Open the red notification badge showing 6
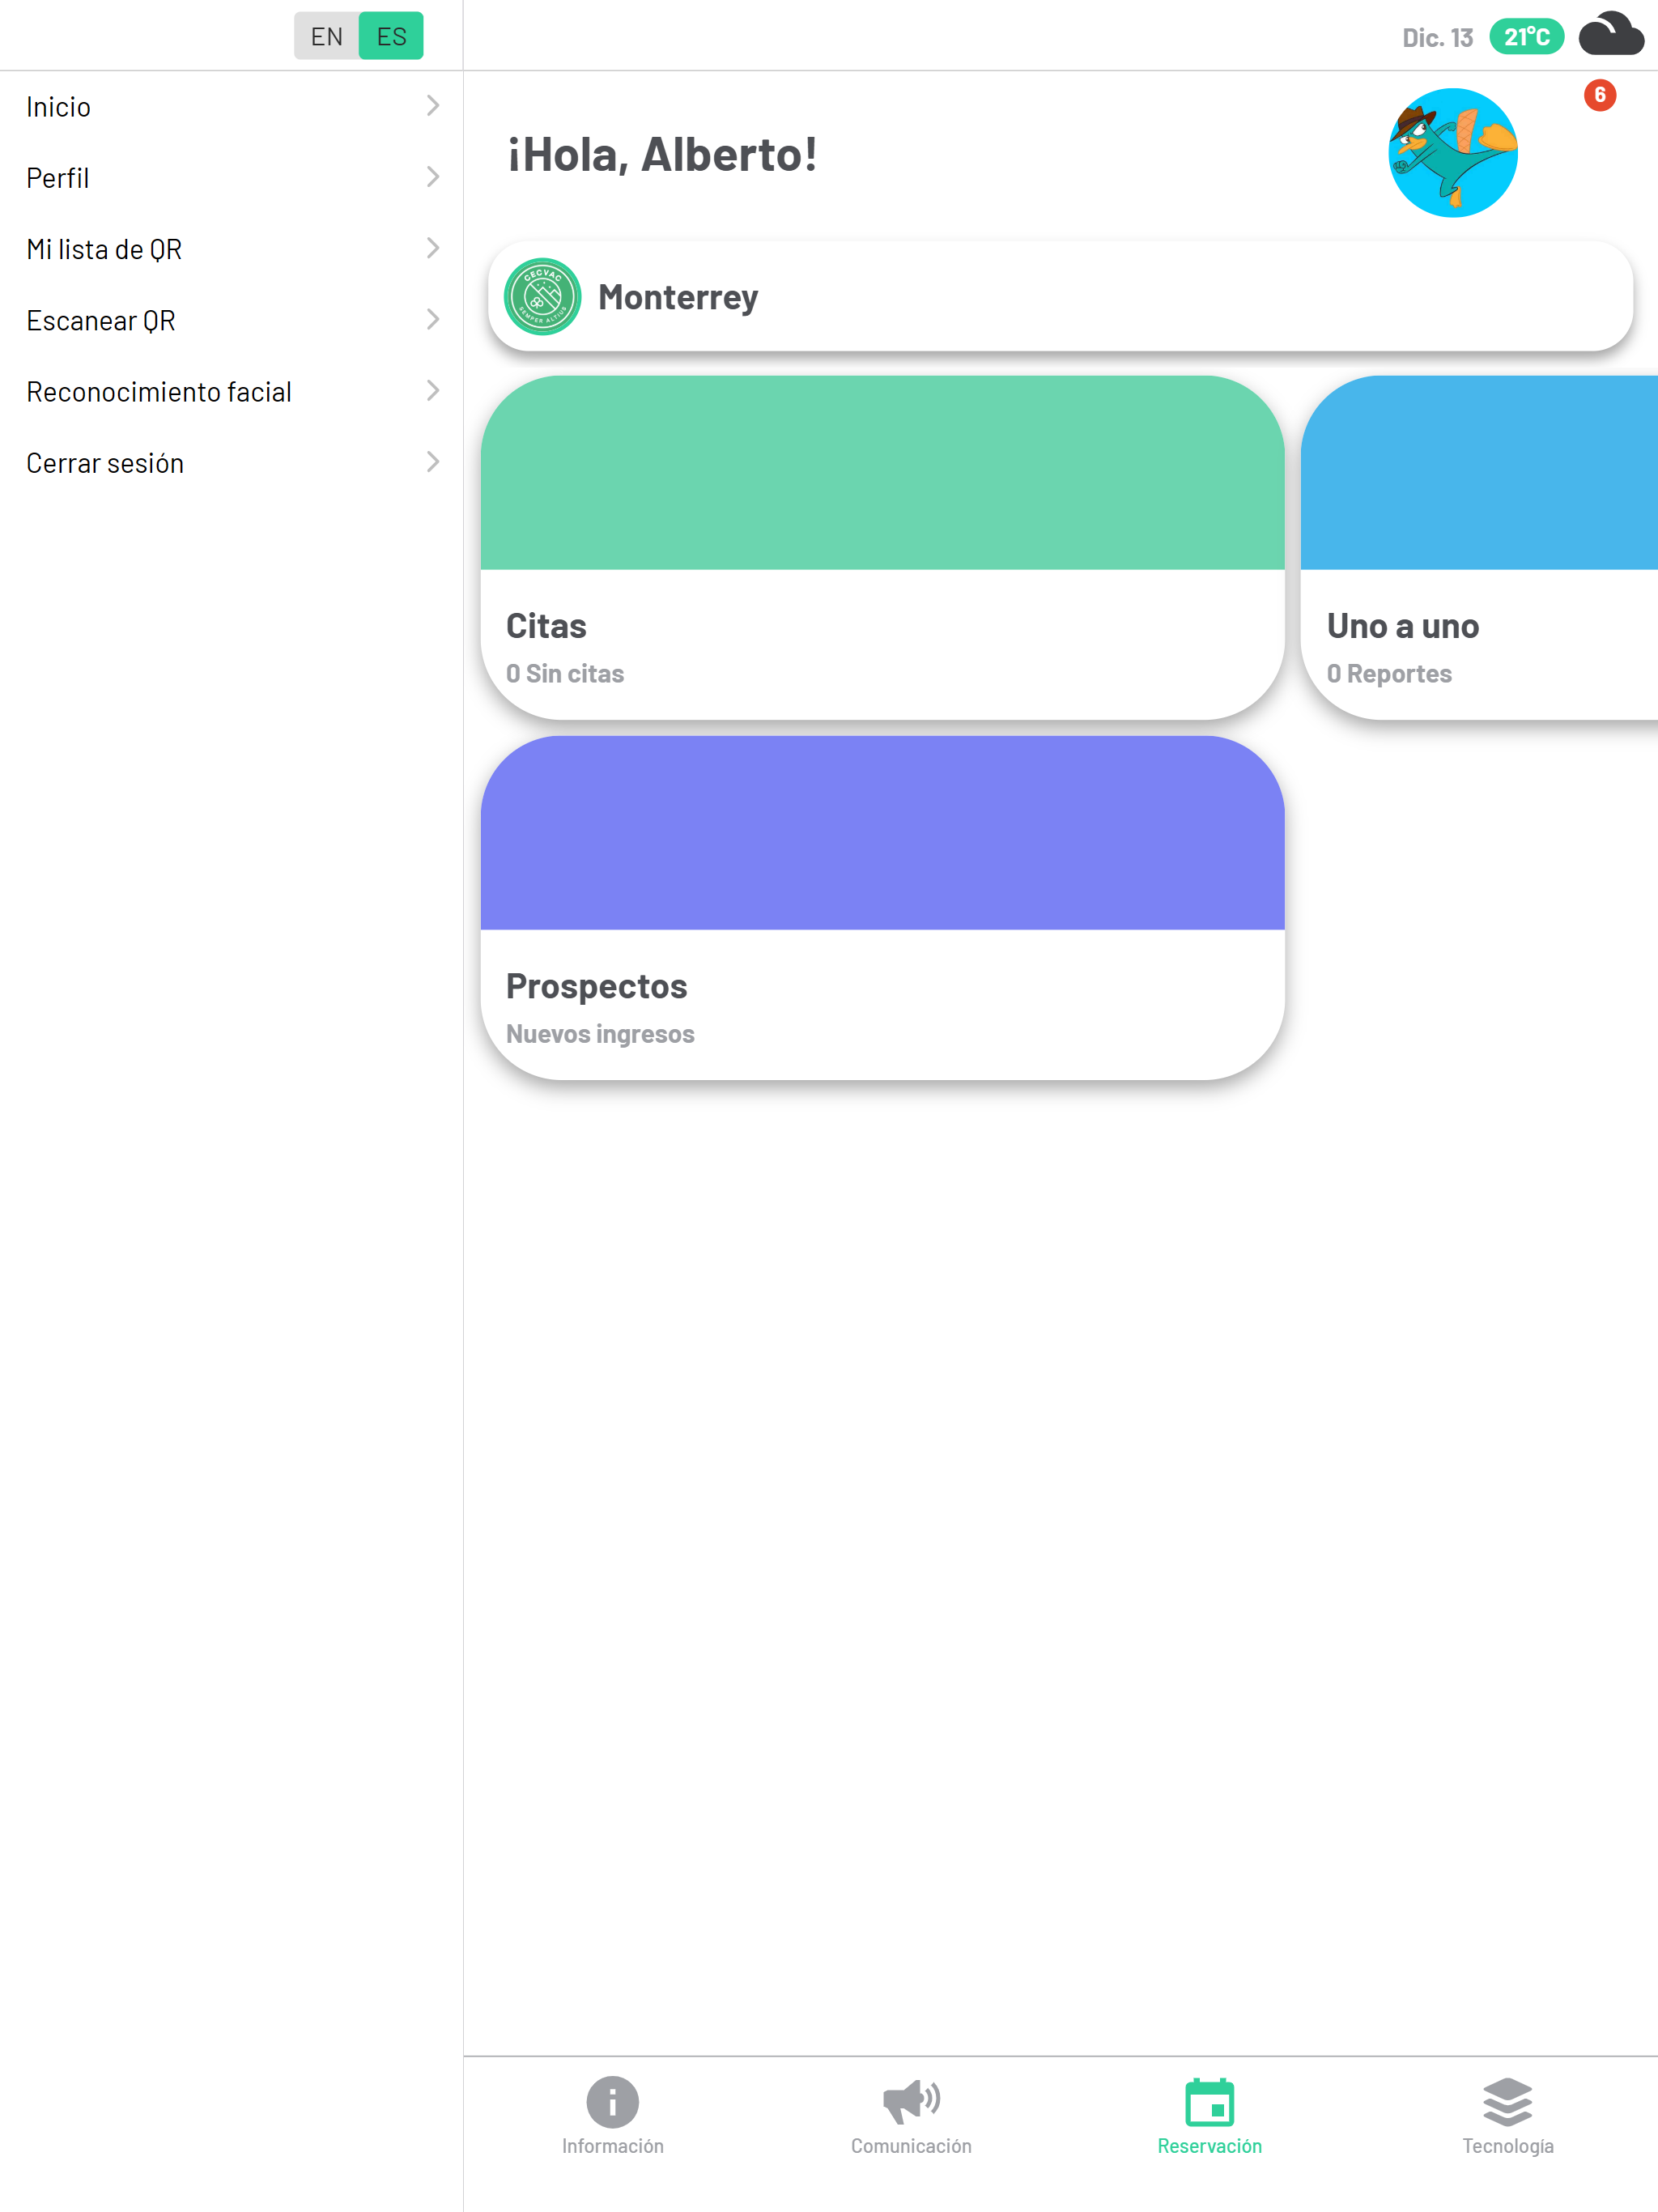The width and height of the screenshot is (1658, 2212). (x=1599, y=95)
